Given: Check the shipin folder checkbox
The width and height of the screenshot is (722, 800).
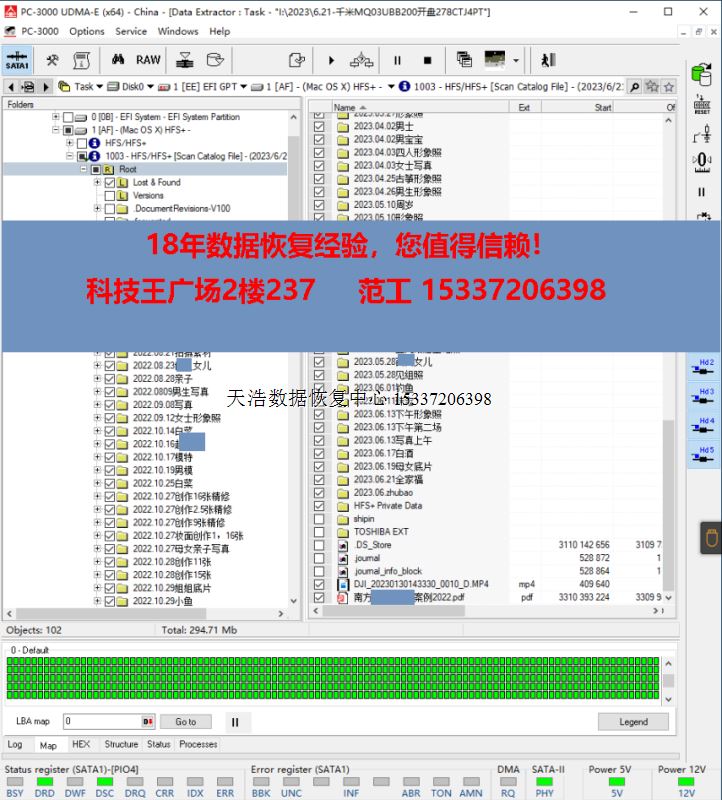Looking at the screenshot, I should click(x=319, y=519).
